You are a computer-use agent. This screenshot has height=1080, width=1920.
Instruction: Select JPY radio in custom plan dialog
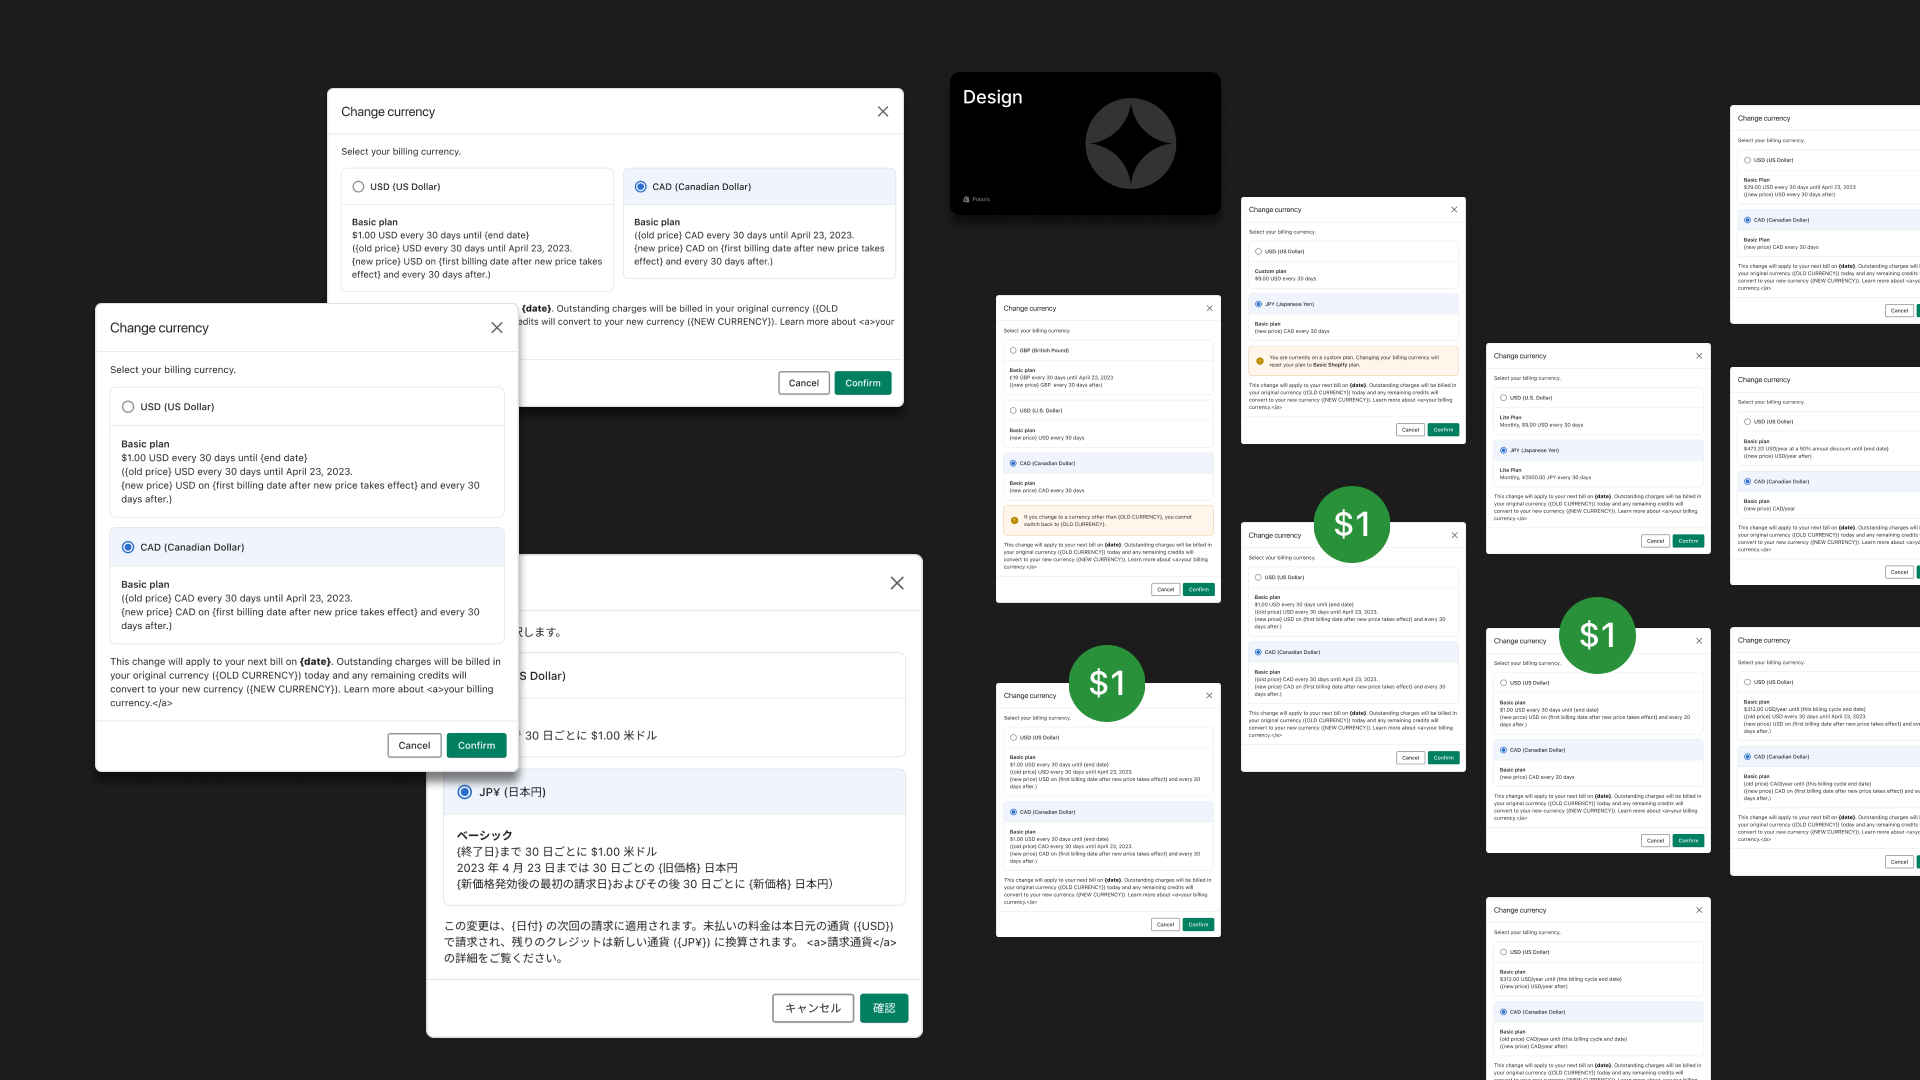(1258, 304)
